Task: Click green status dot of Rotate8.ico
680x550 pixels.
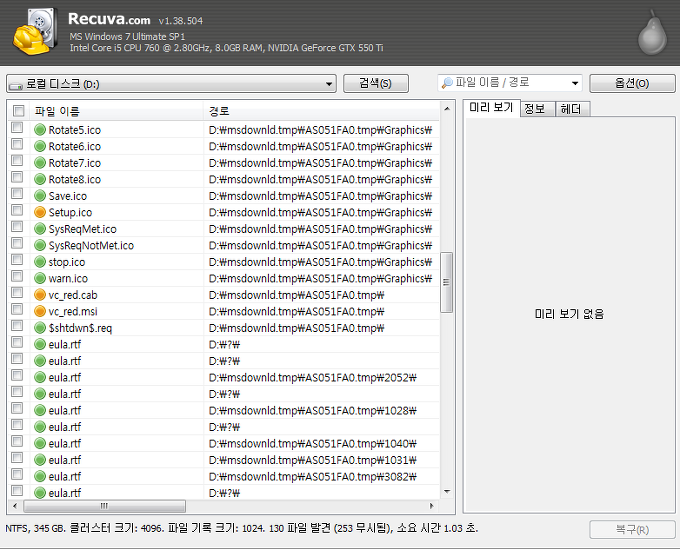Action: pyautogui.click(x=40, y=179)
